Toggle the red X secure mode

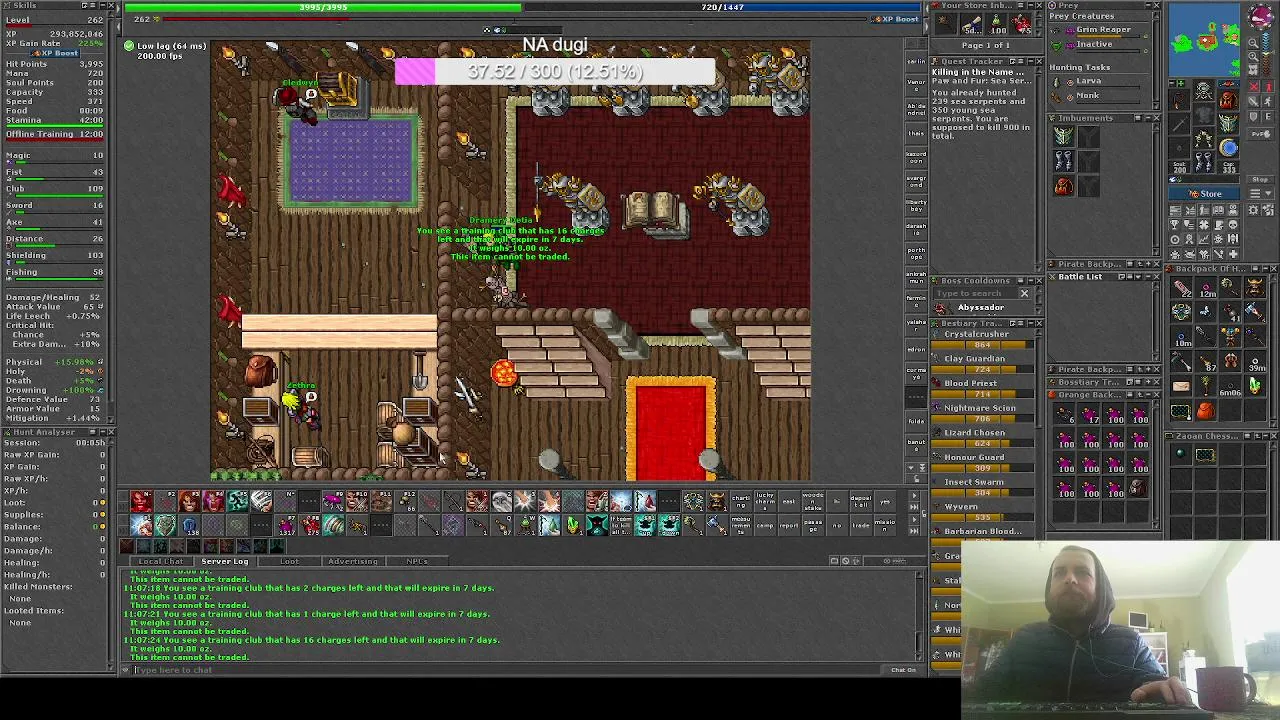tap(1254, 87)
